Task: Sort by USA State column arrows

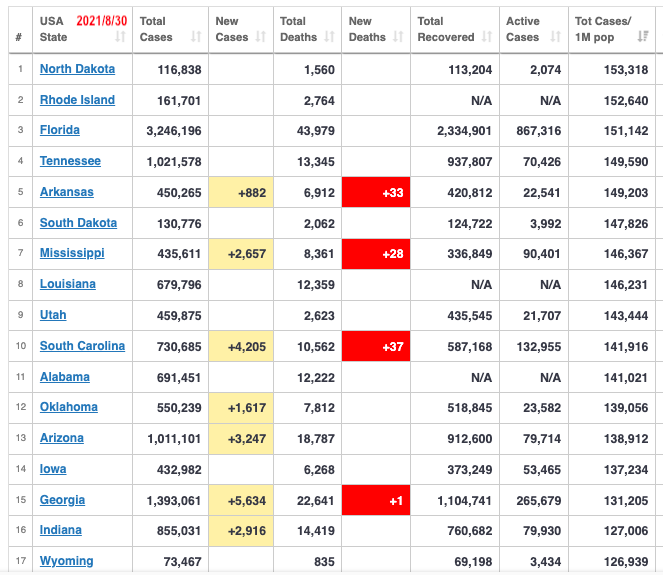Action: [x=120, y=37]
